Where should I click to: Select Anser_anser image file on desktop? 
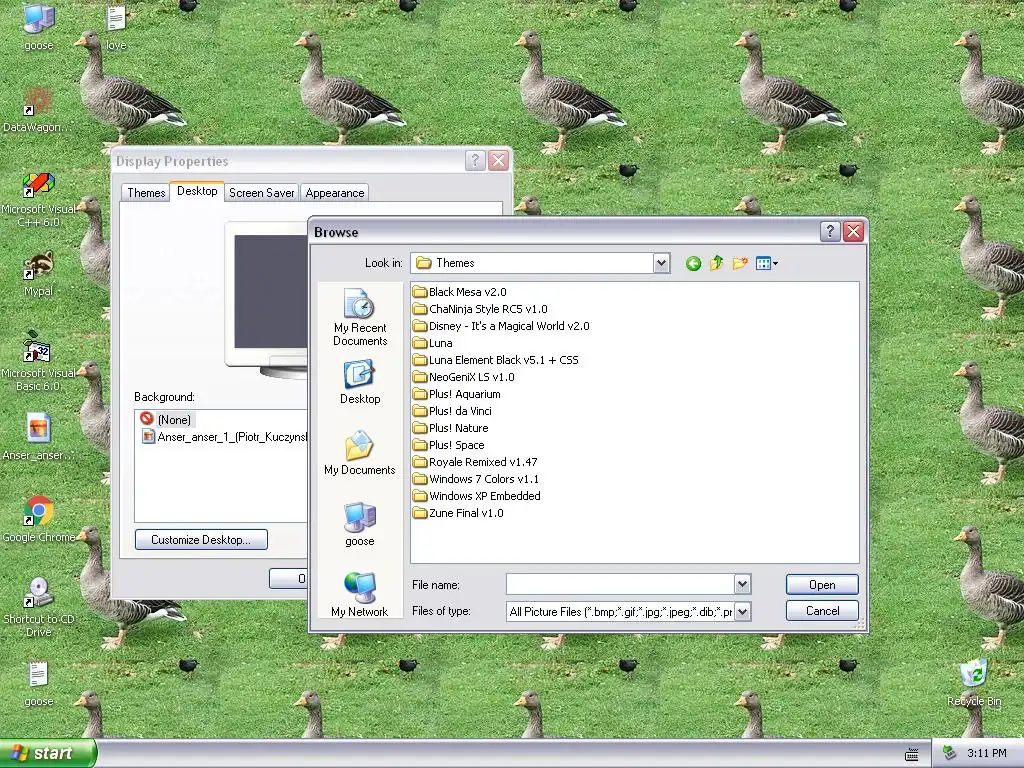37,436
